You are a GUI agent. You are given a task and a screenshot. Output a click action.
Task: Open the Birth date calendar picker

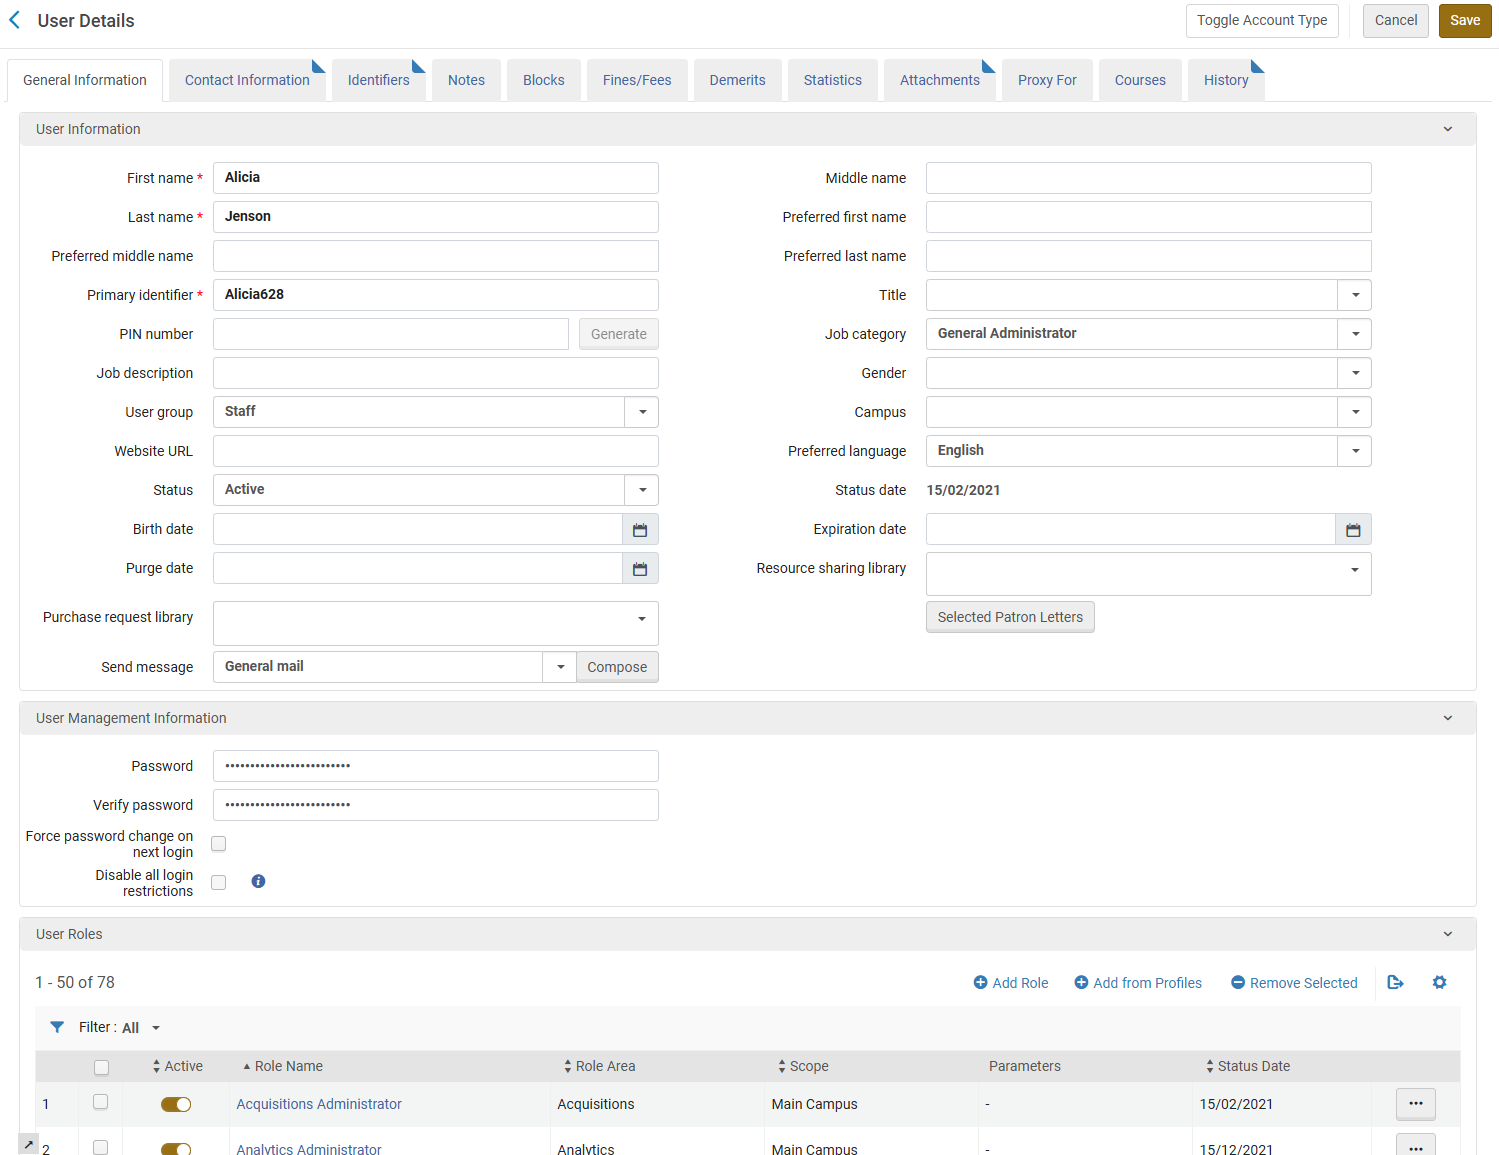point(640,529)
